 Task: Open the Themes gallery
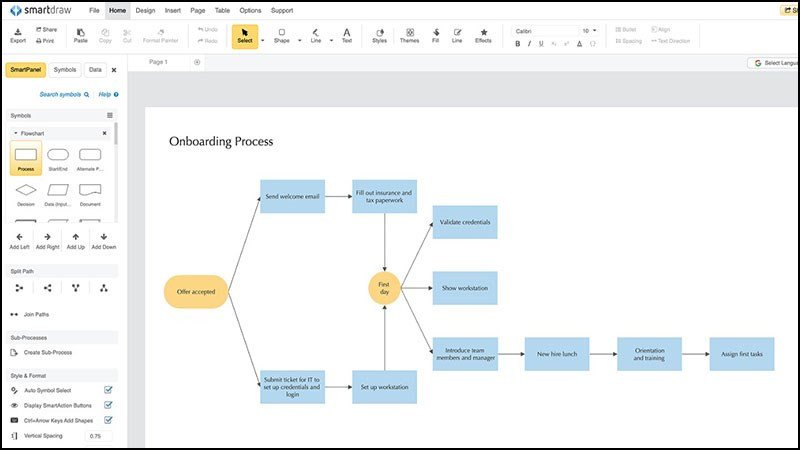[409, 35]
